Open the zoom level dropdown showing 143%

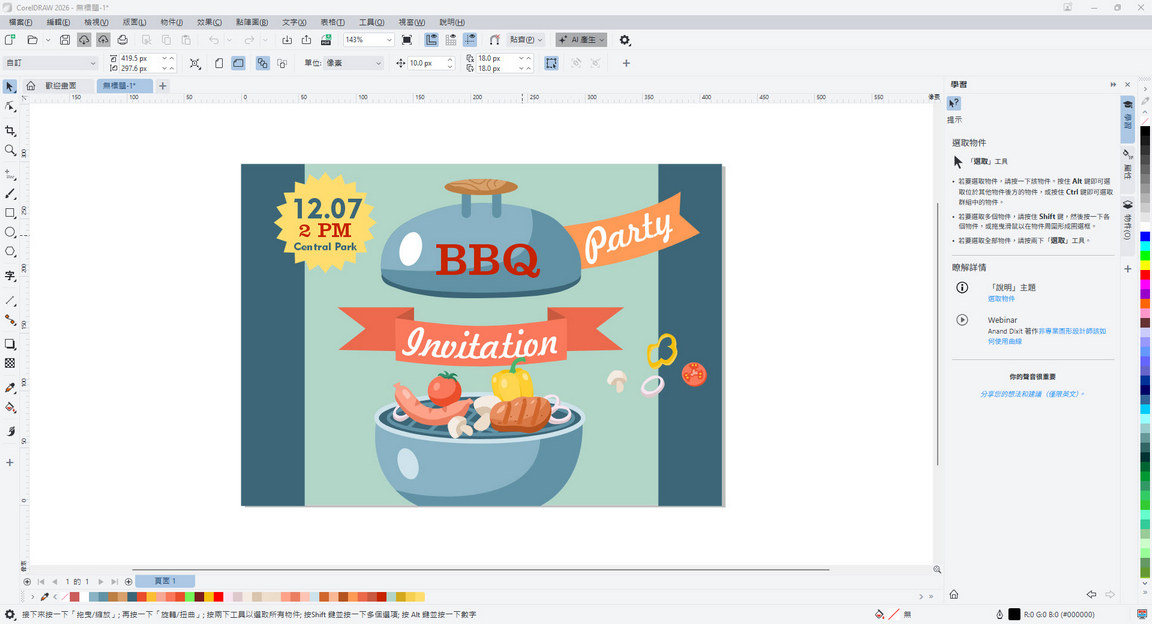pyautogui.click(x=387, y=39)
